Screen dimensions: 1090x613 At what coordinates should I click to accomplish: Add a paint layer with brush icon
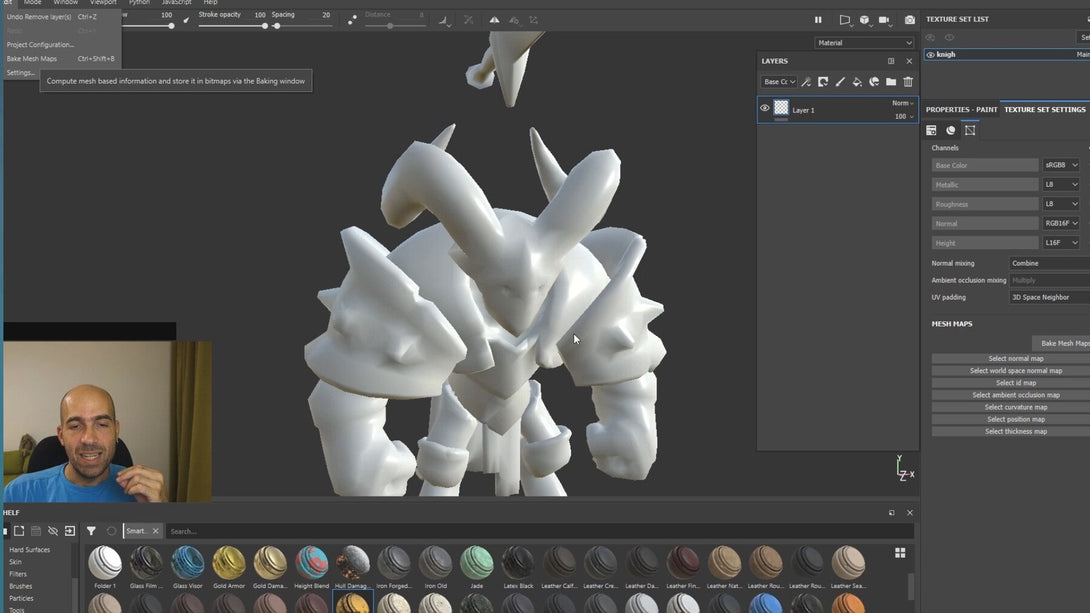coord(840,82)
